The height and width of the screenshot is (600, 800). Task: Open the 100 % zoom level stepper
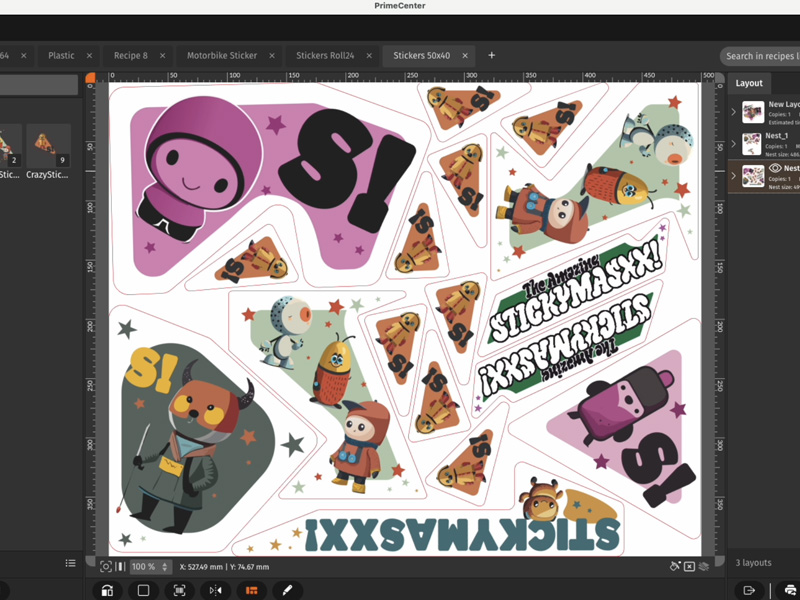pos(164,566)
